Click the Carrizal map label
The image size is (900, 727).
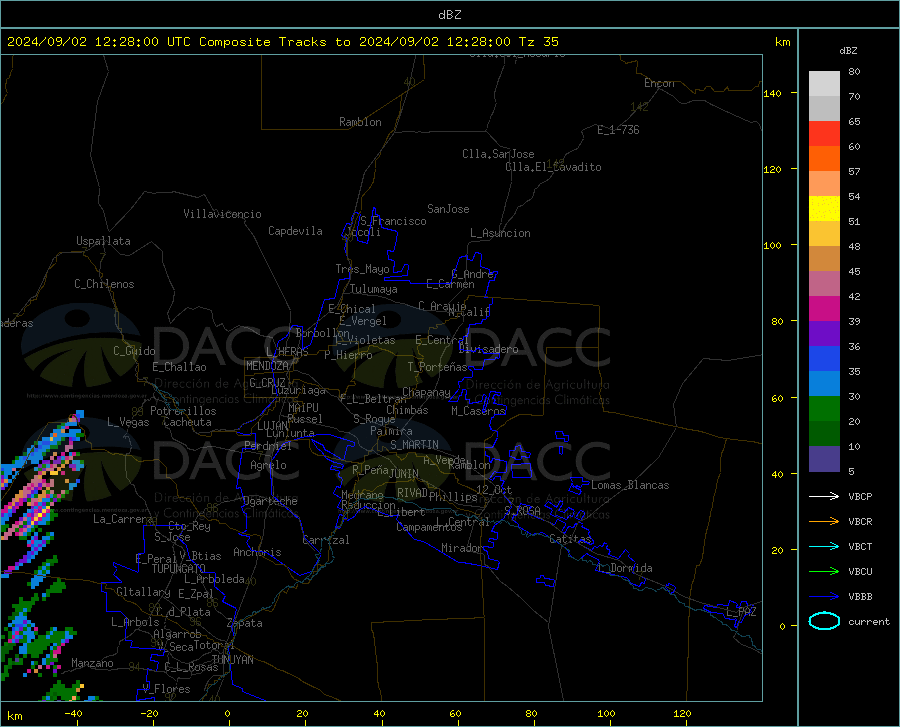(x=326, y=540)
